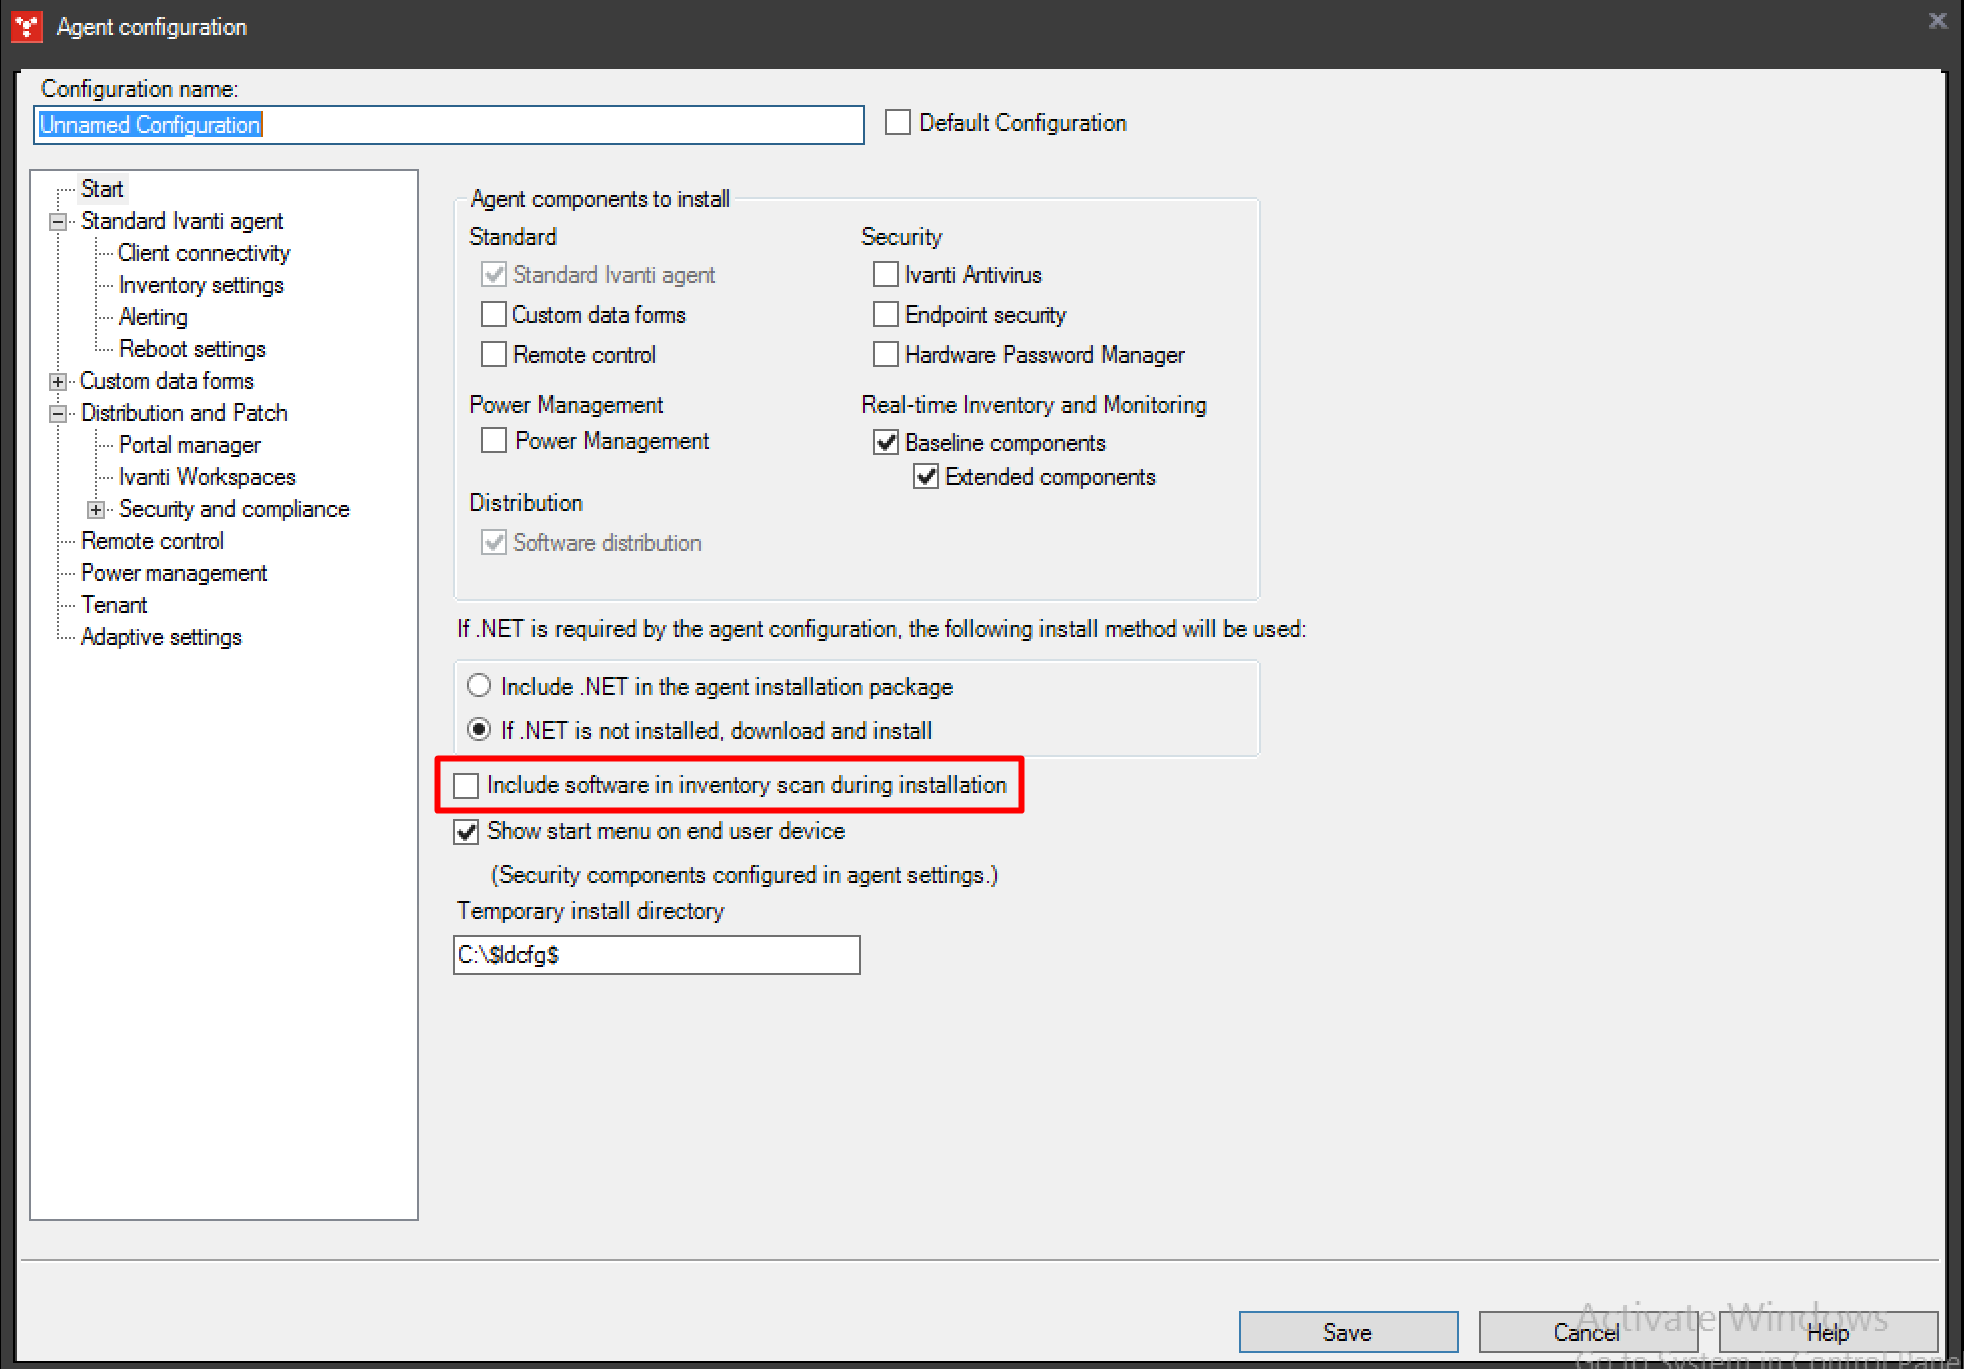
Task: Open Adaptive settings from the tree
Action: click(x=161, y=637)
